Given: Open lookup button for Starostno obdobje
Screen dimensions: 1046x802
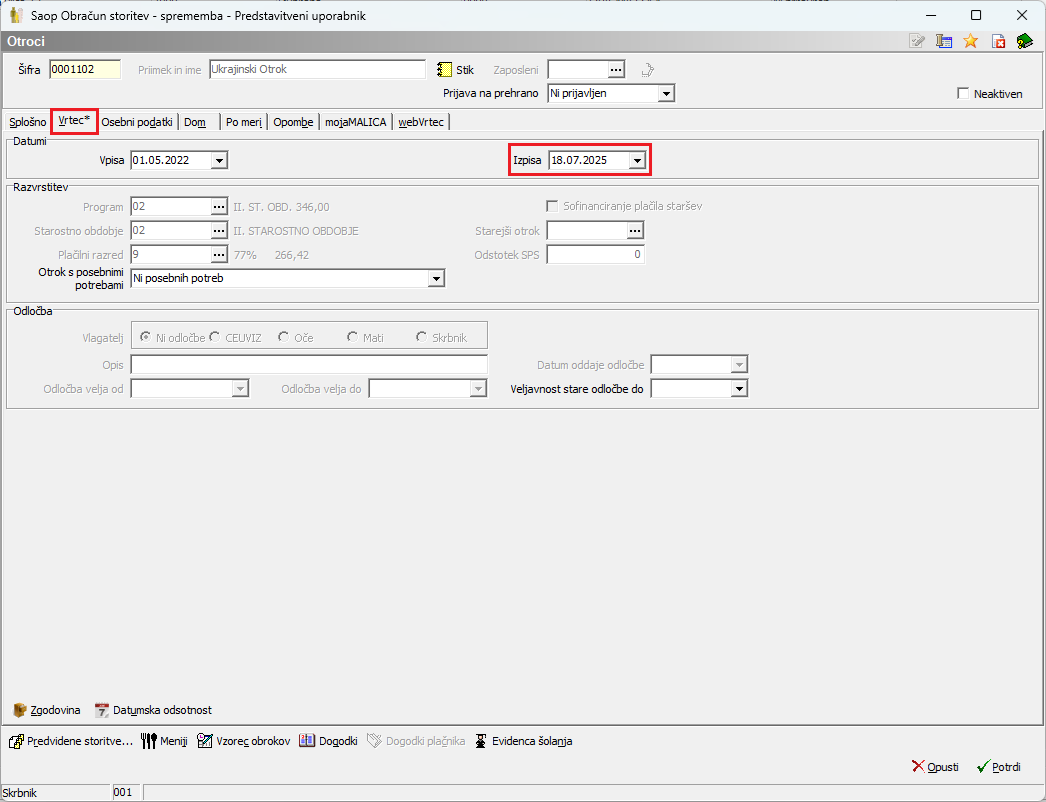Looking at the screenshot, I should [219, 231].
